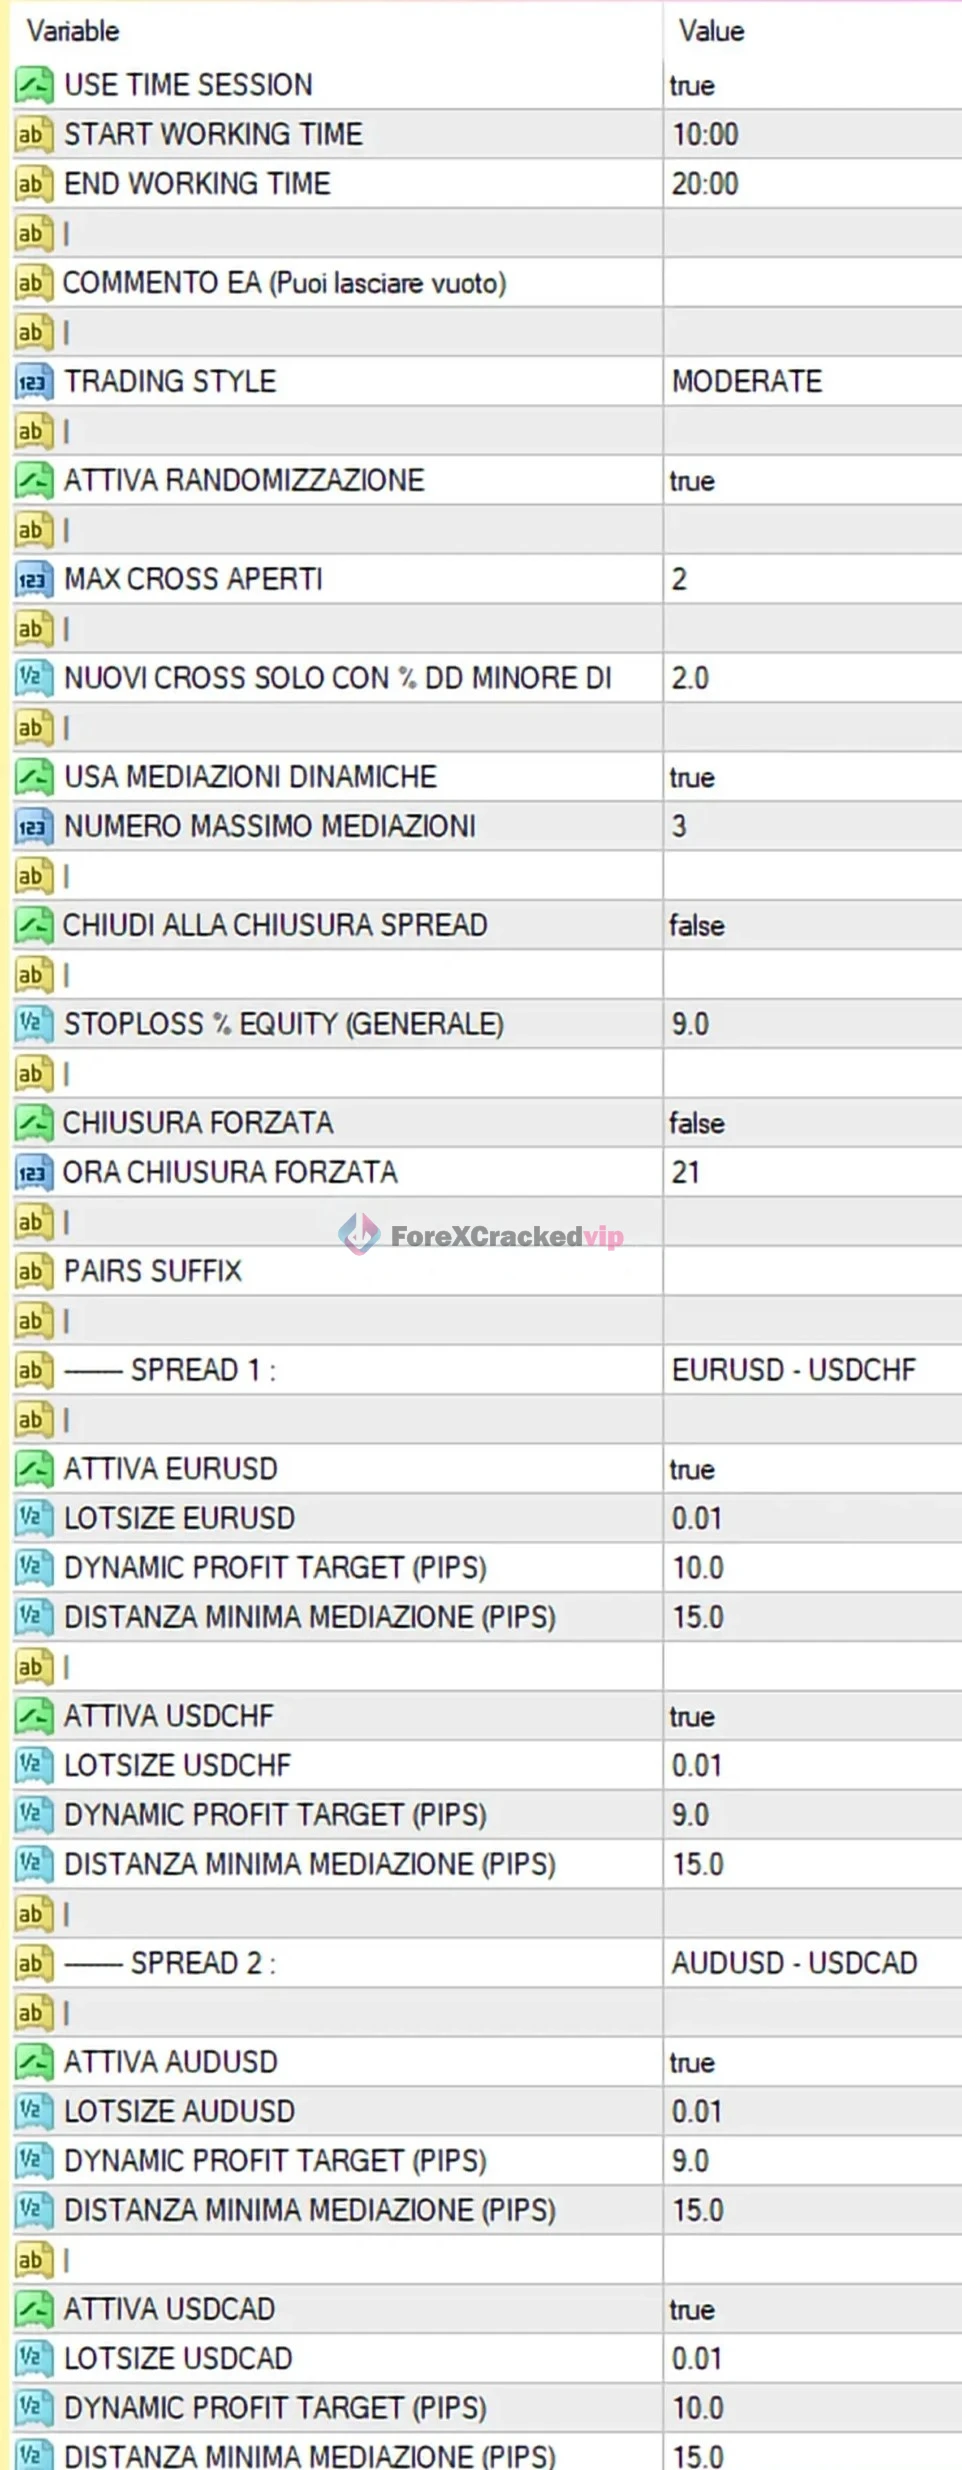The image size is (962, 2470).
Task: Click the boolean icon beside USE TIME SESSION
Action: (x=33, y=85)
